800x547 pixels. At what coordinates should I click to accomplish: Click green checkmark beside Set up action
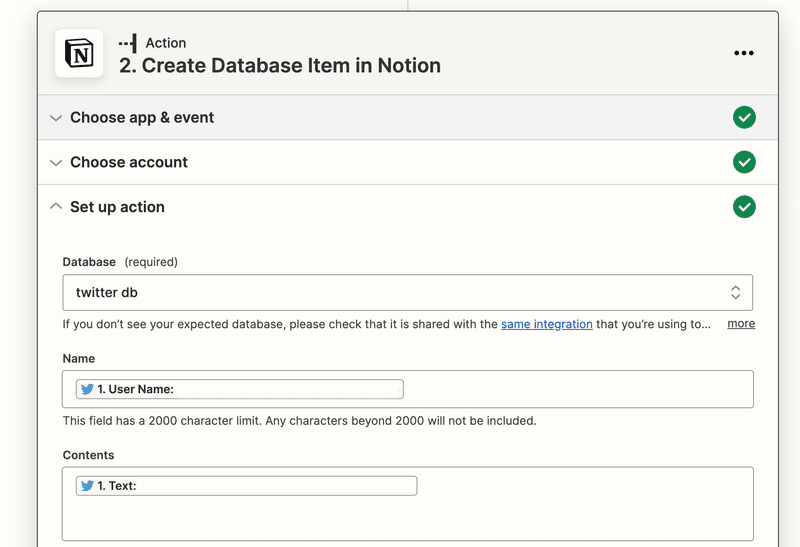(x=744, y=207)
